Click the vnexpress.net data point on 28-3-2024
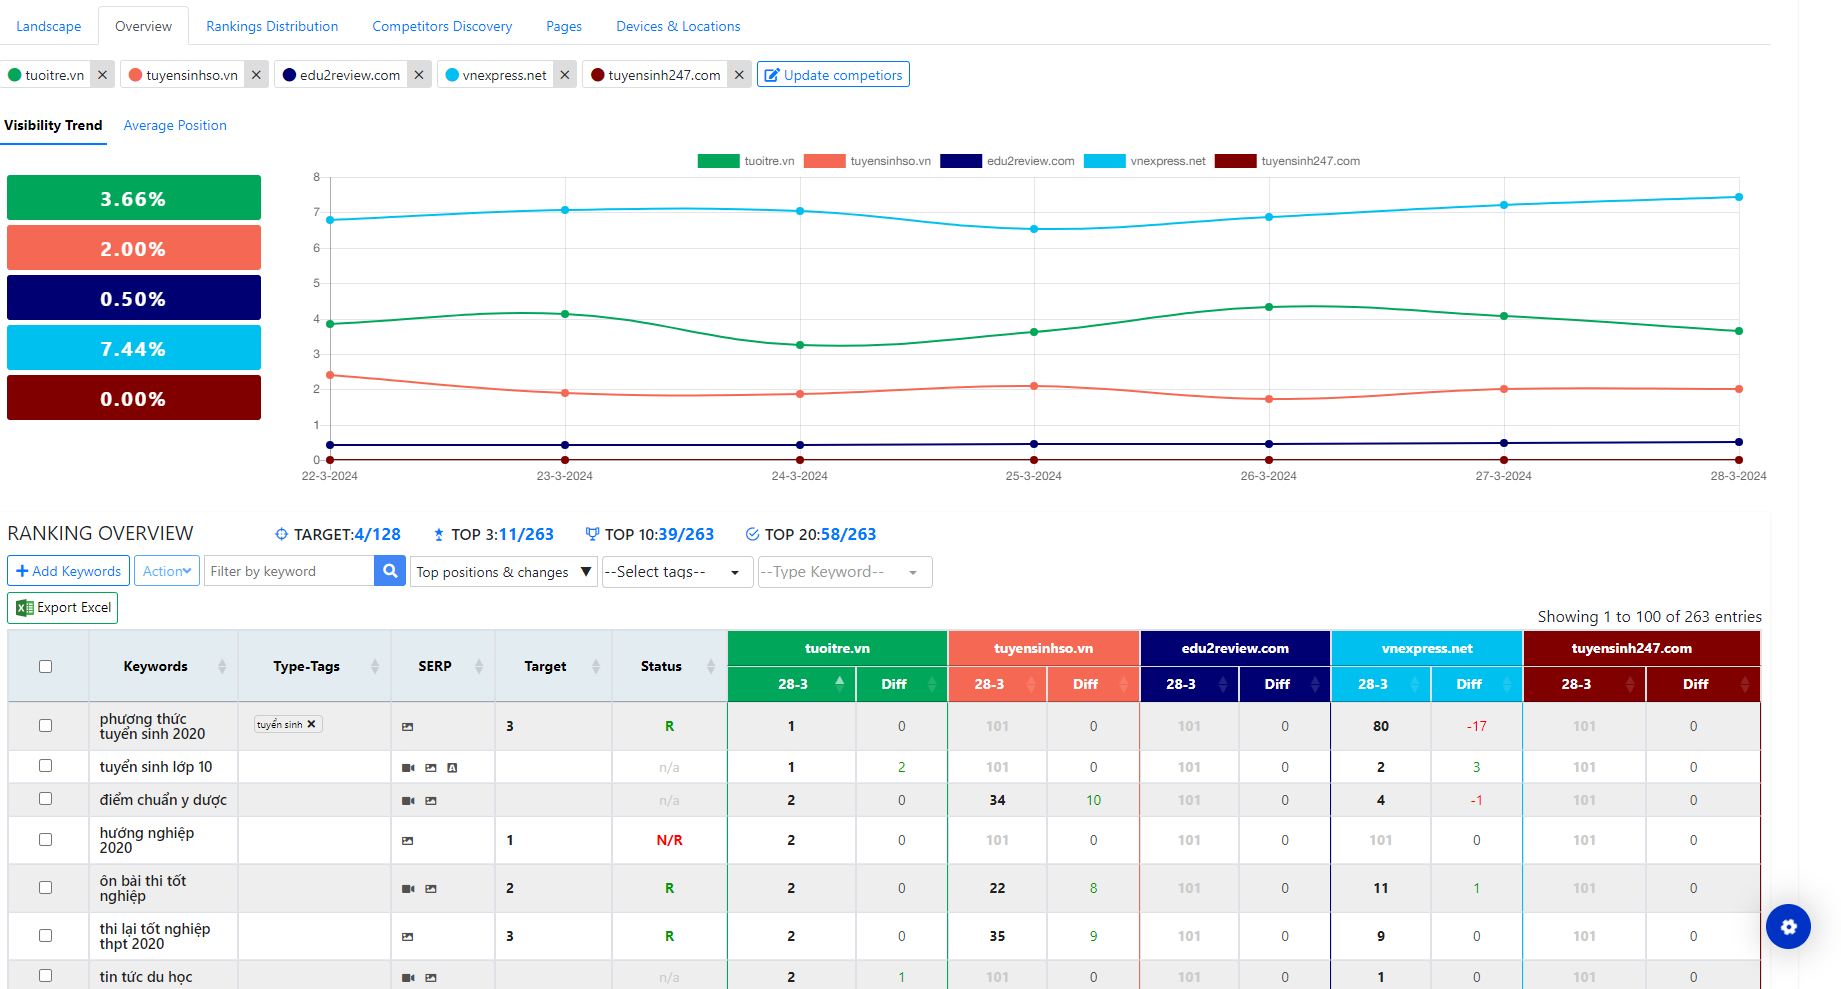Image resolution: width=1841 pixels, height=989 pixels. tap(1739, 197)
